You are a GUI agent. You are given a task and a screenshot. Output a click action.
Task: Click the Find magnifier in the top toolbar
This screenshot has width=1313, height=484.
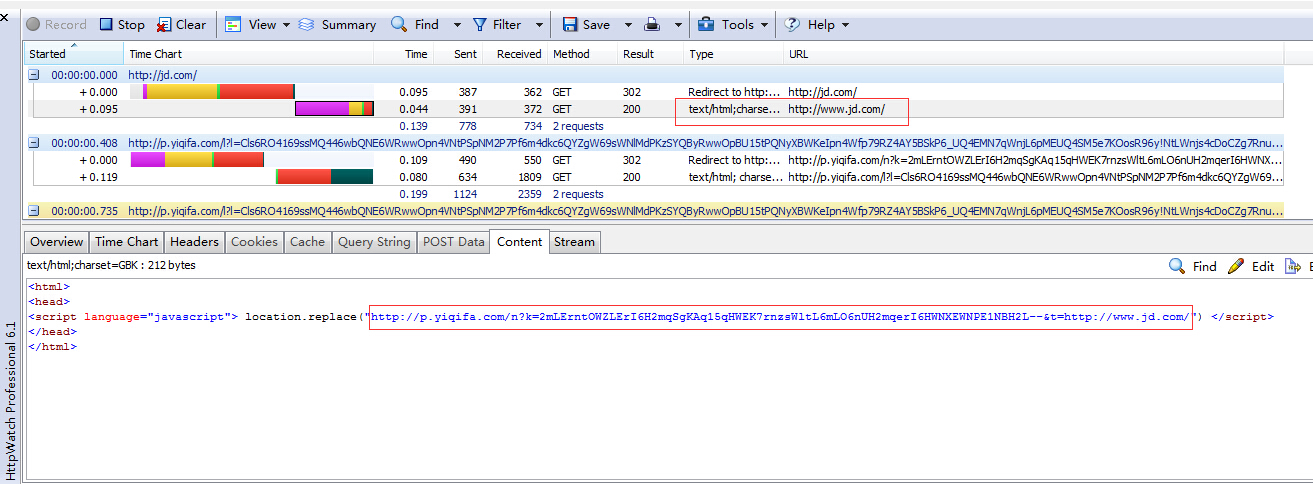[398, 24]
